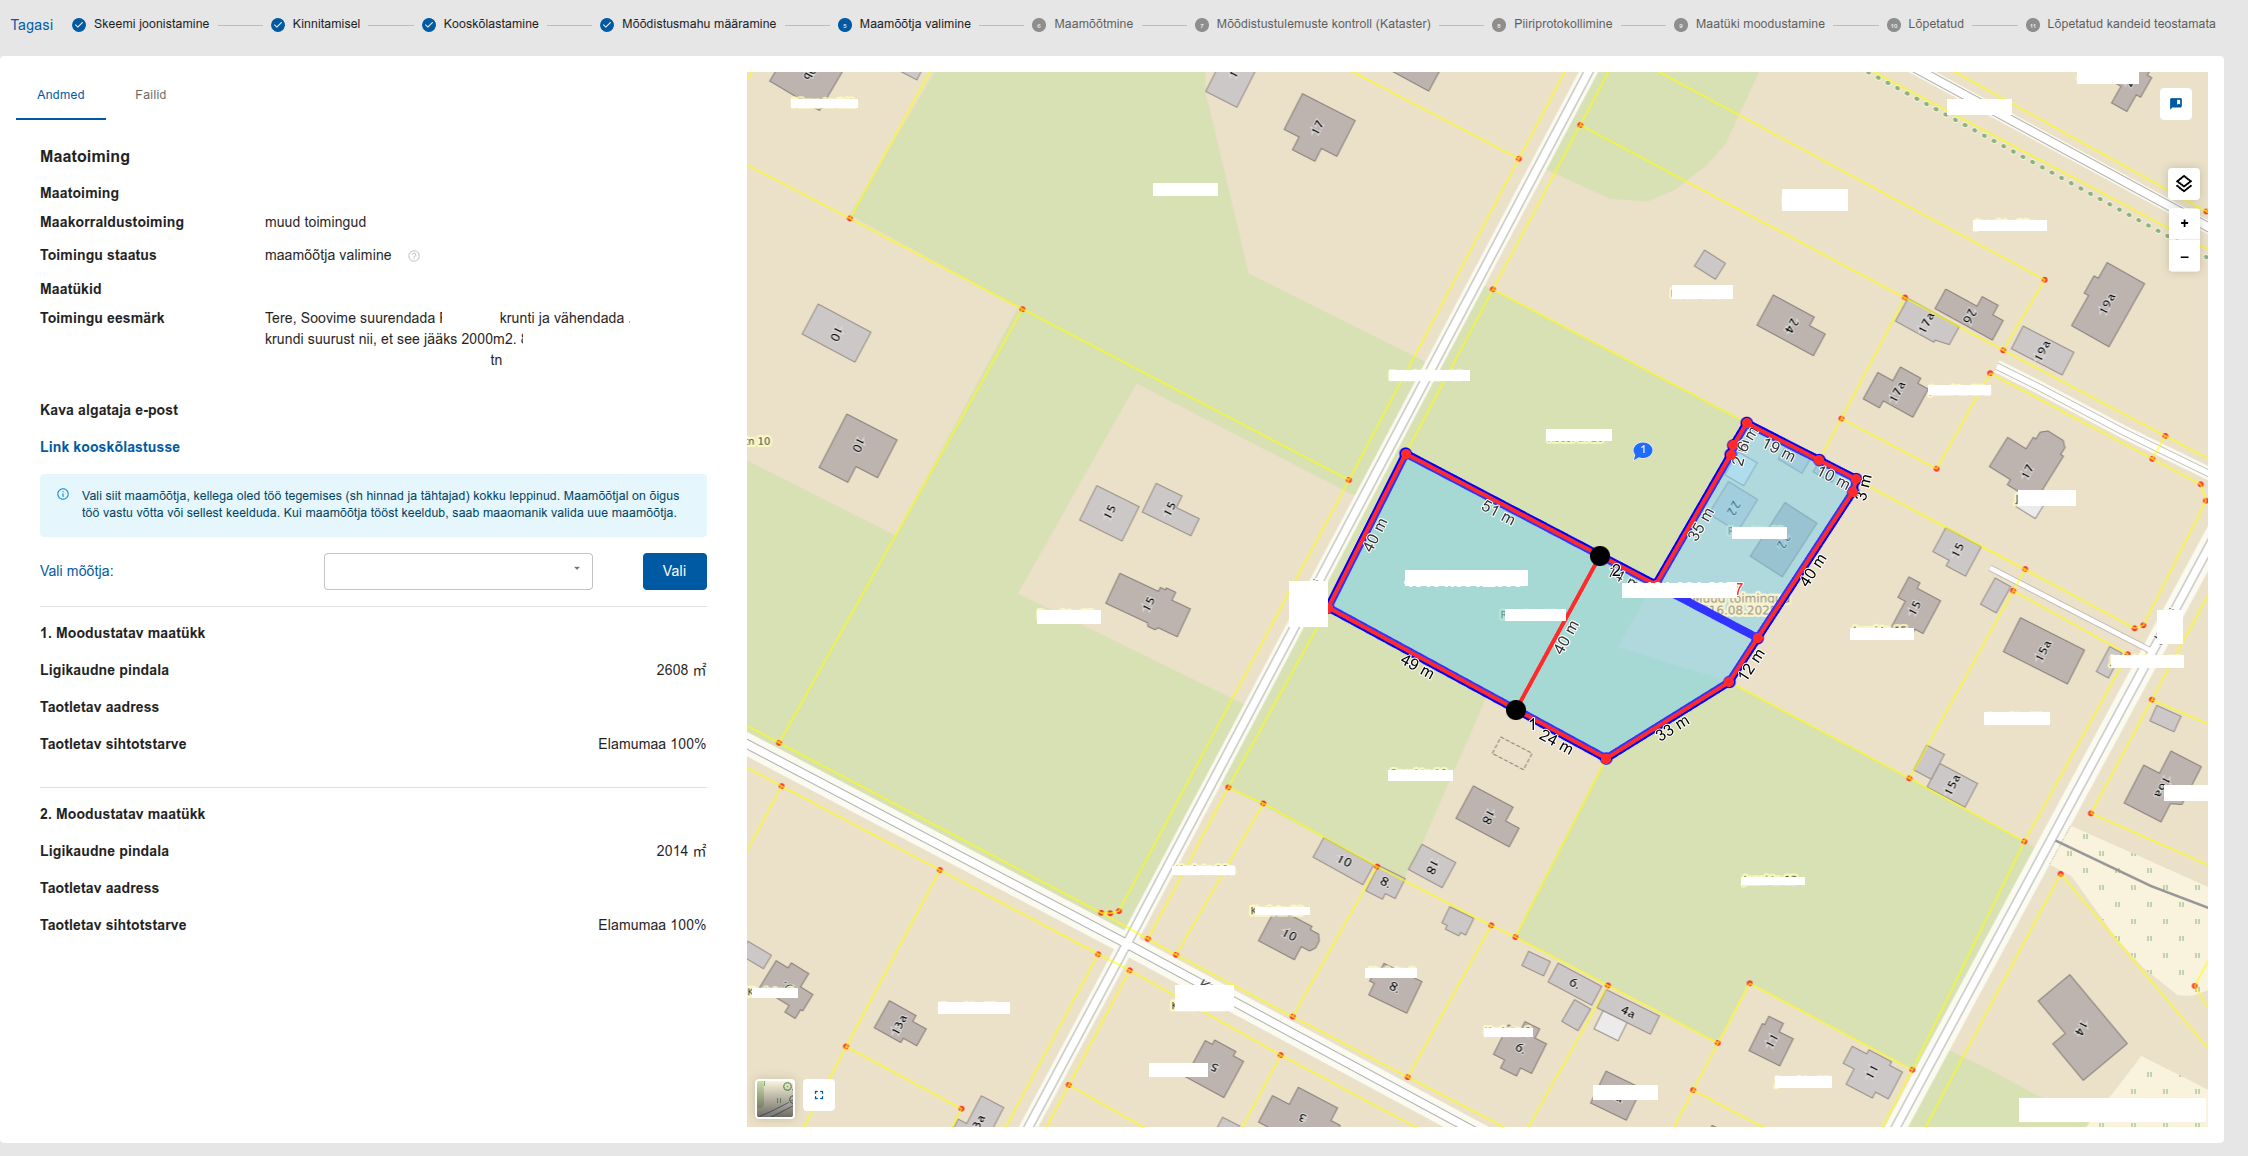Image resolution: width=2248 pixels, height=1156 pixels.
Task: Switch basemap using the thumbnail
Action: (x=775, y=1098)
